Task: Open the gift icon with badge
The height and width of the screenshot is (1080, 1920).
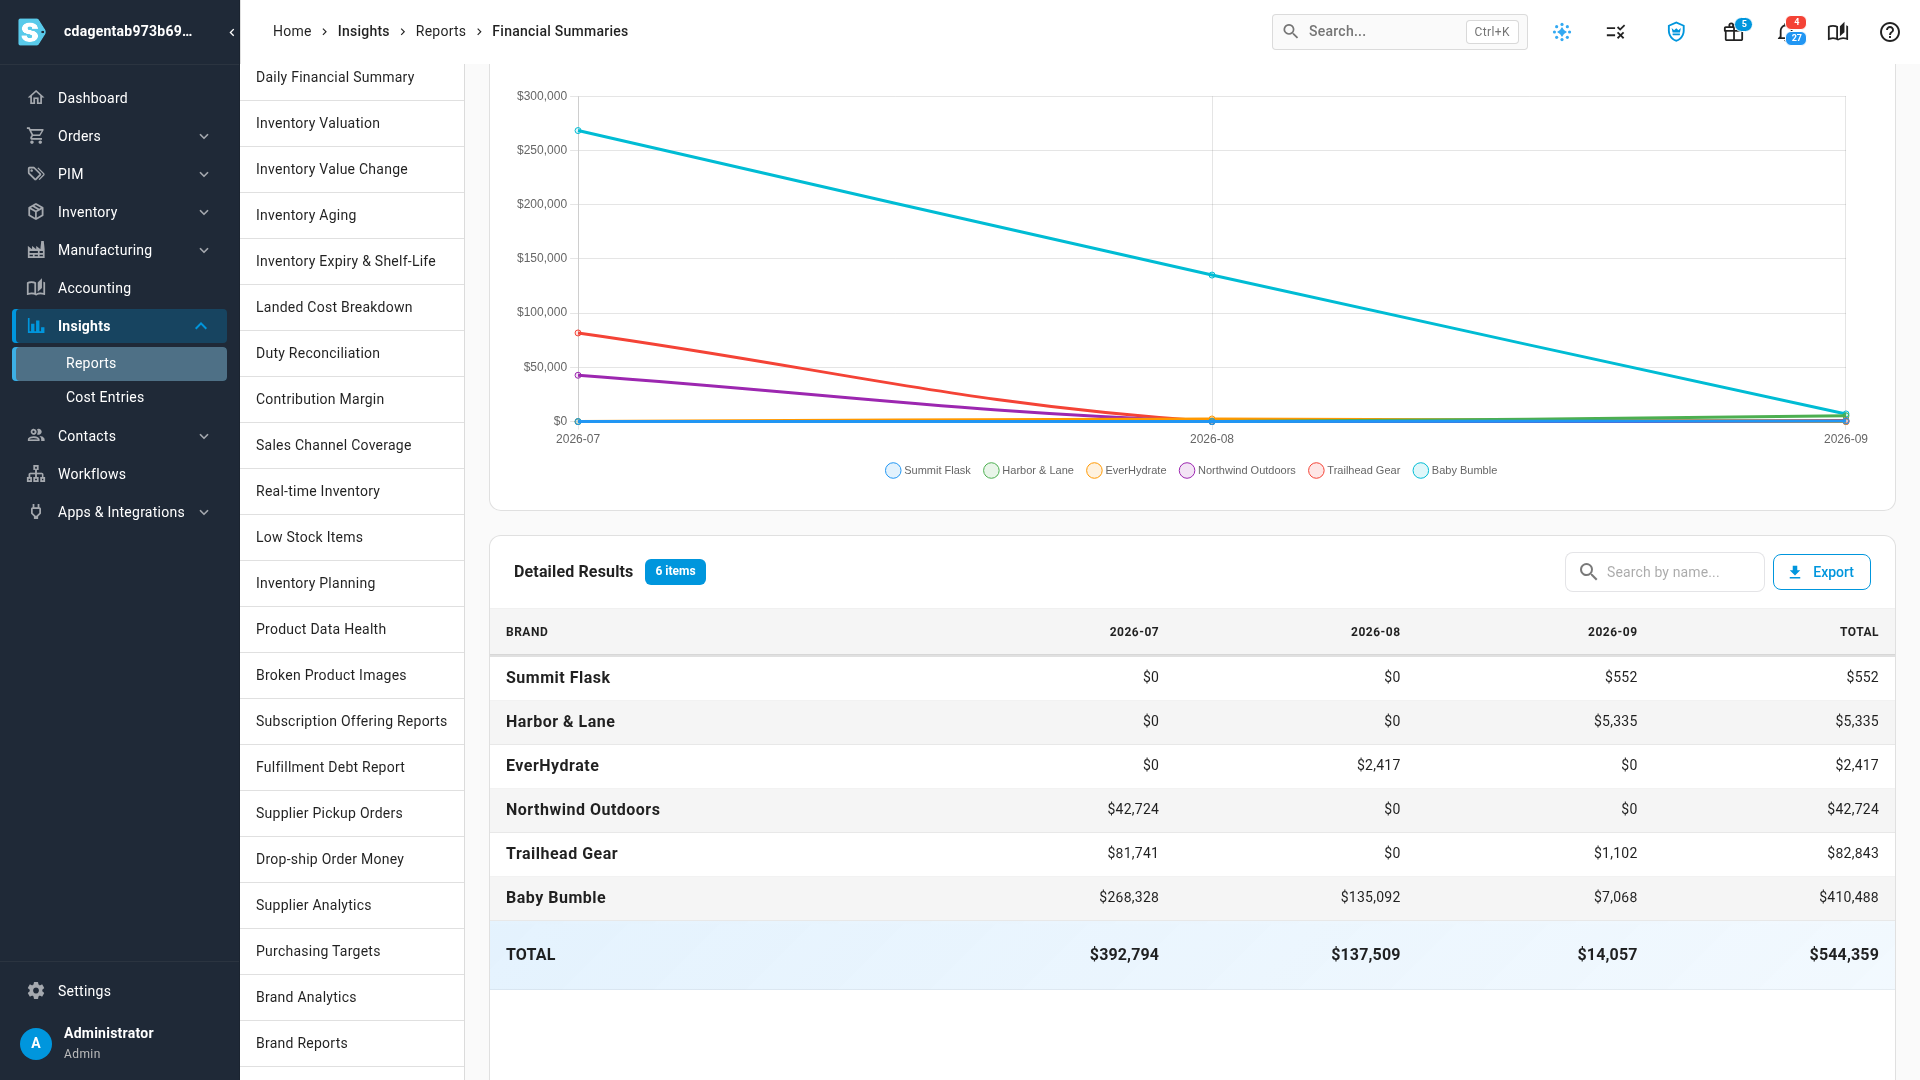Action: click(x=1734, y=32)
